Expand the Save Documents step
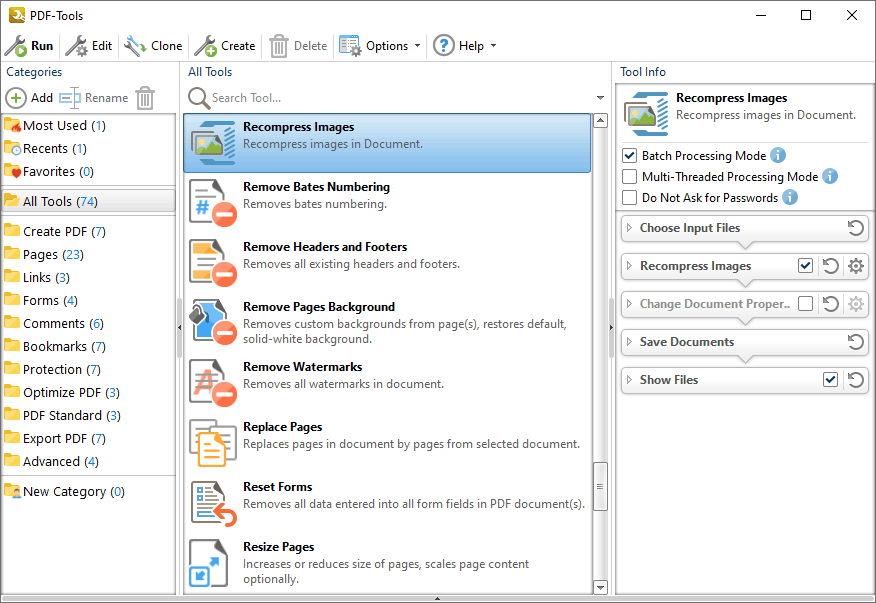The image size is (876, 603). click(x=630, y=341)
